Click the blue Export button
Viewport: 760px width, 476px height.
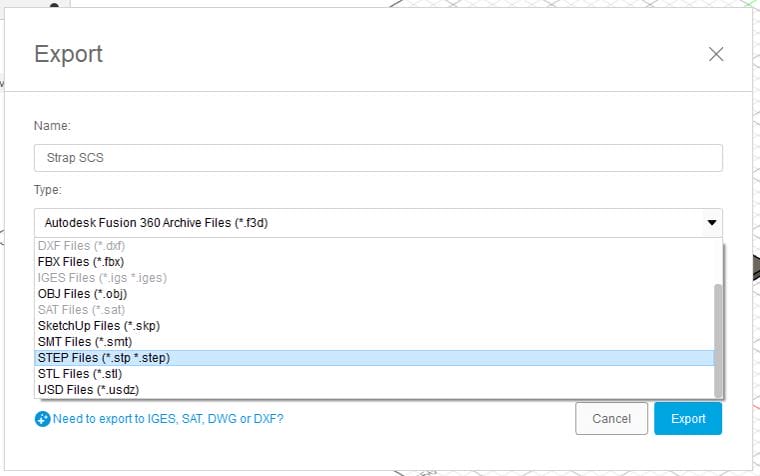688,419
